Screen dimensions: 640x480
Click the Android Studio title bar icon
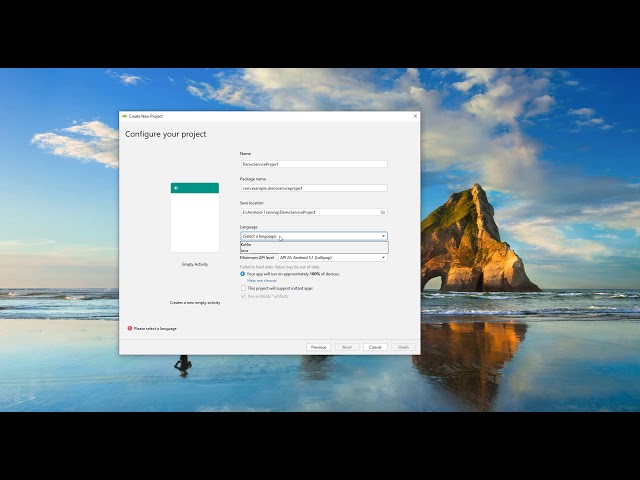coord(124,116)
